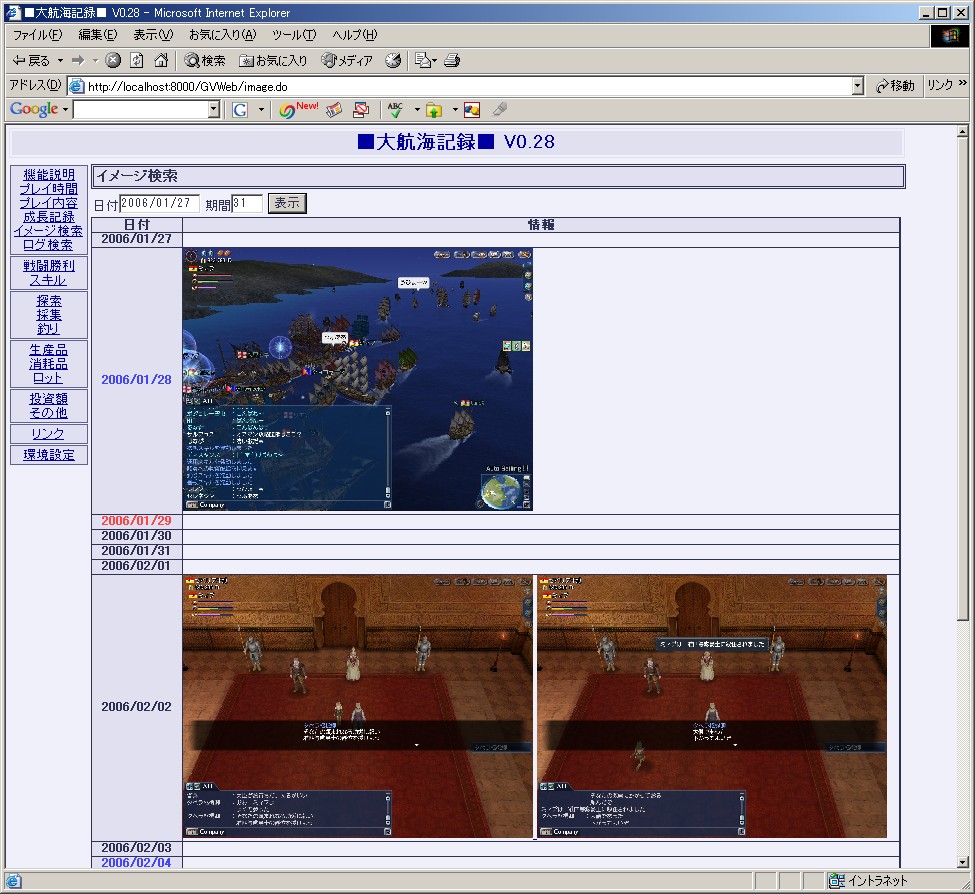The width and height of the screenshot is (975, 894).
Task: Open the ファイル(F) menu
Action: pos(37,35)
